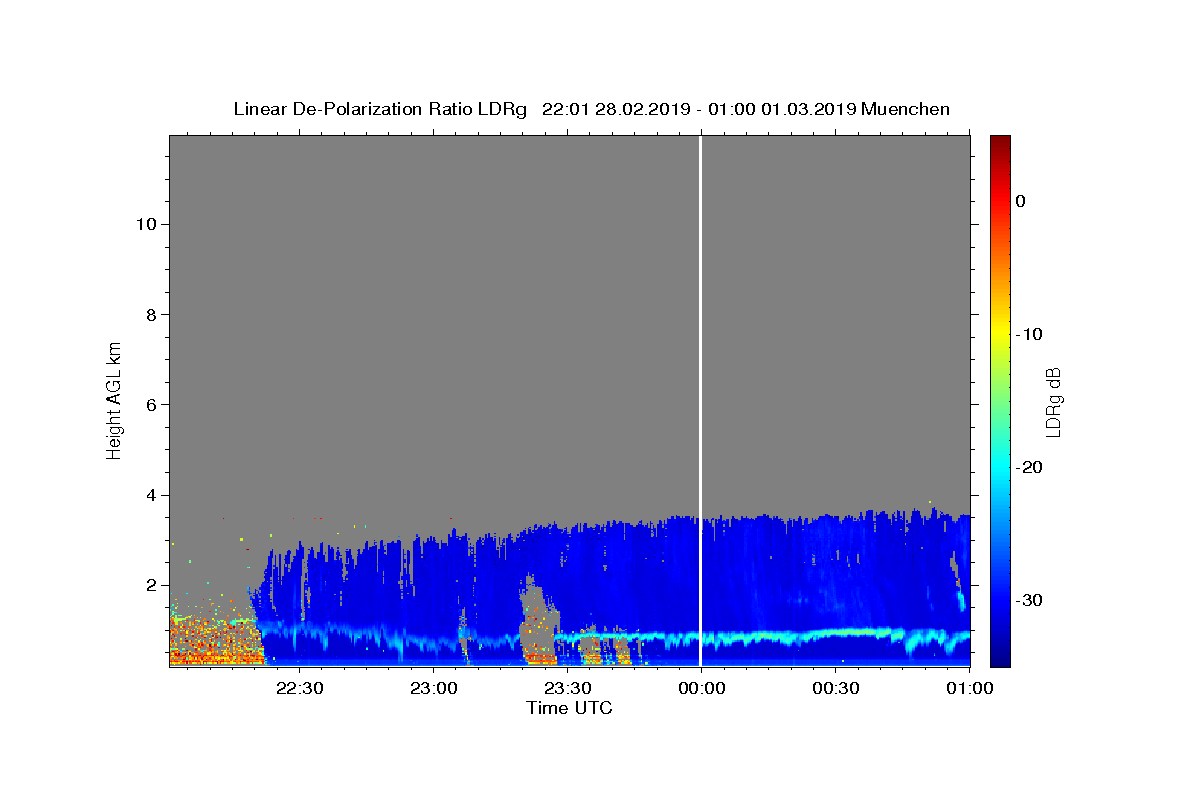This screenshot has width=1200, height=800.
Task: Click the plot title 'Linear De-Polarization Ratio LDRg'
Action: (x=380, y=109)
